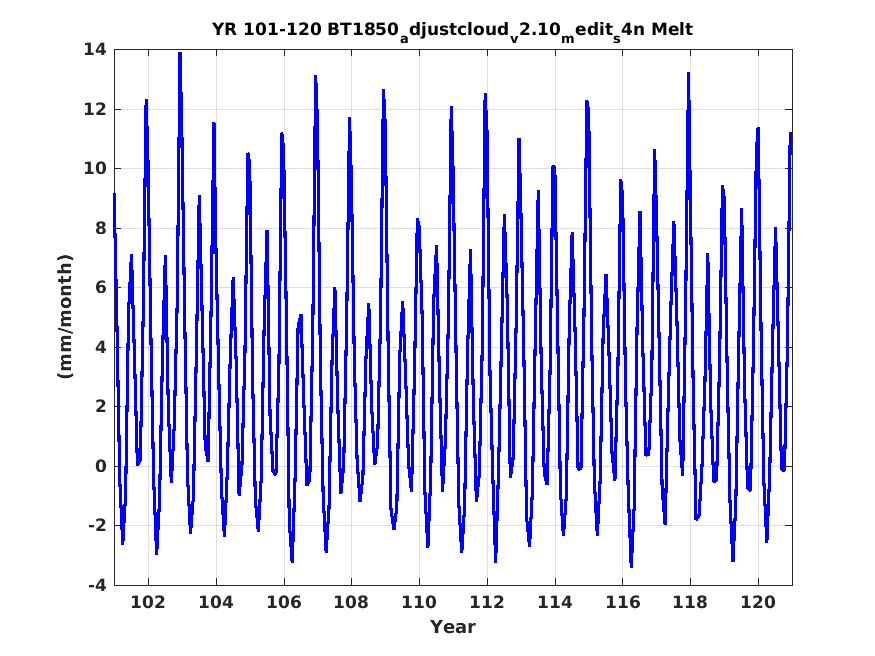Click x-axis tick label 116
The height and width of the screenshot is (656, 875).
coord(622,602)
